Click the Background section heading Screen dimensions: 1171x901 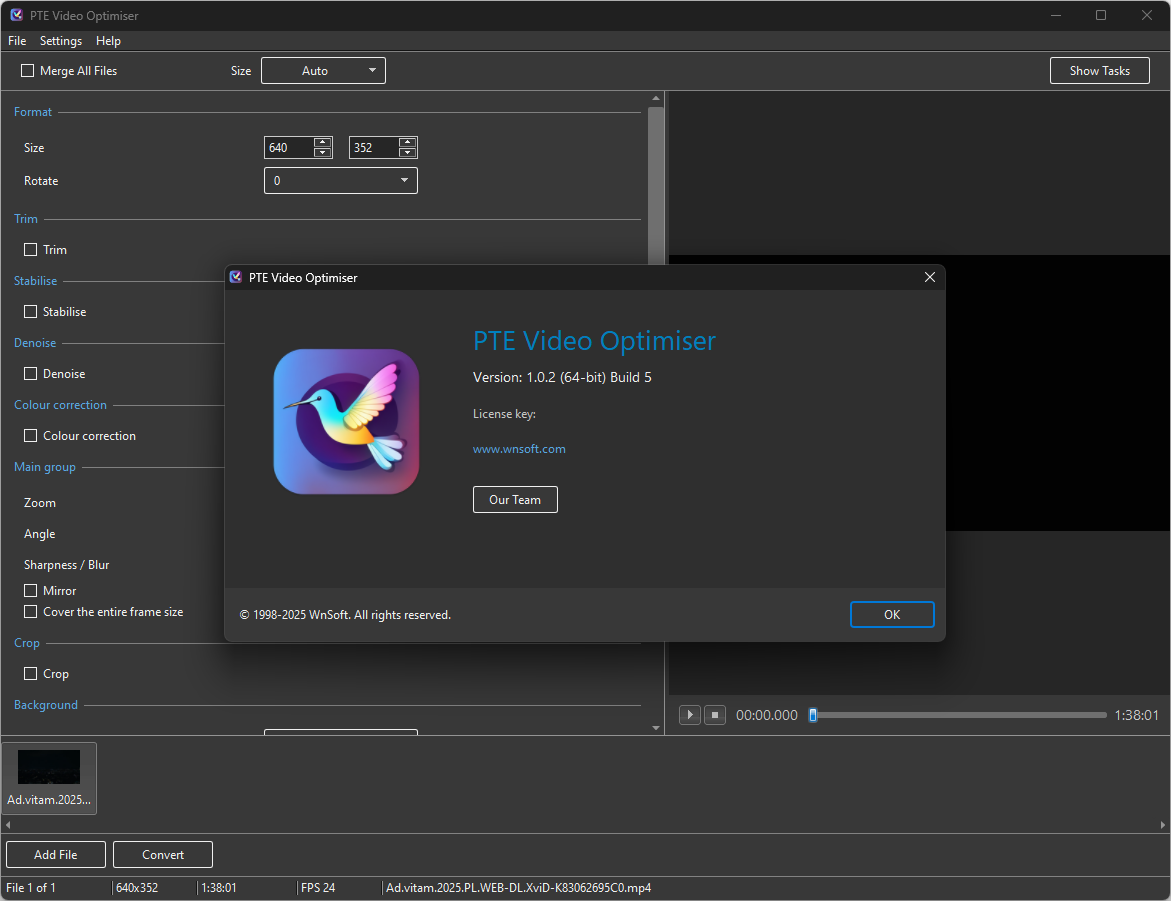point(46,705)
